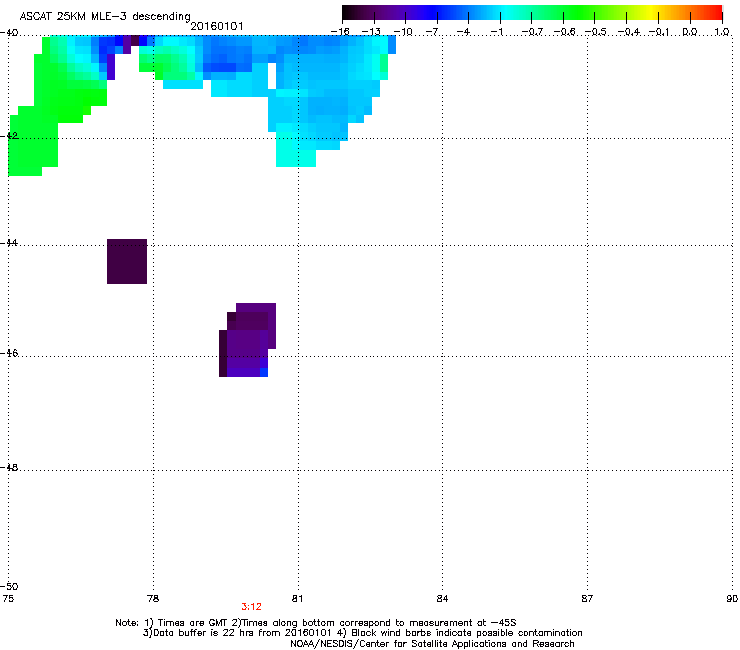
Task: Click the 90 longitude axis label
Action: tap(732, 599)
